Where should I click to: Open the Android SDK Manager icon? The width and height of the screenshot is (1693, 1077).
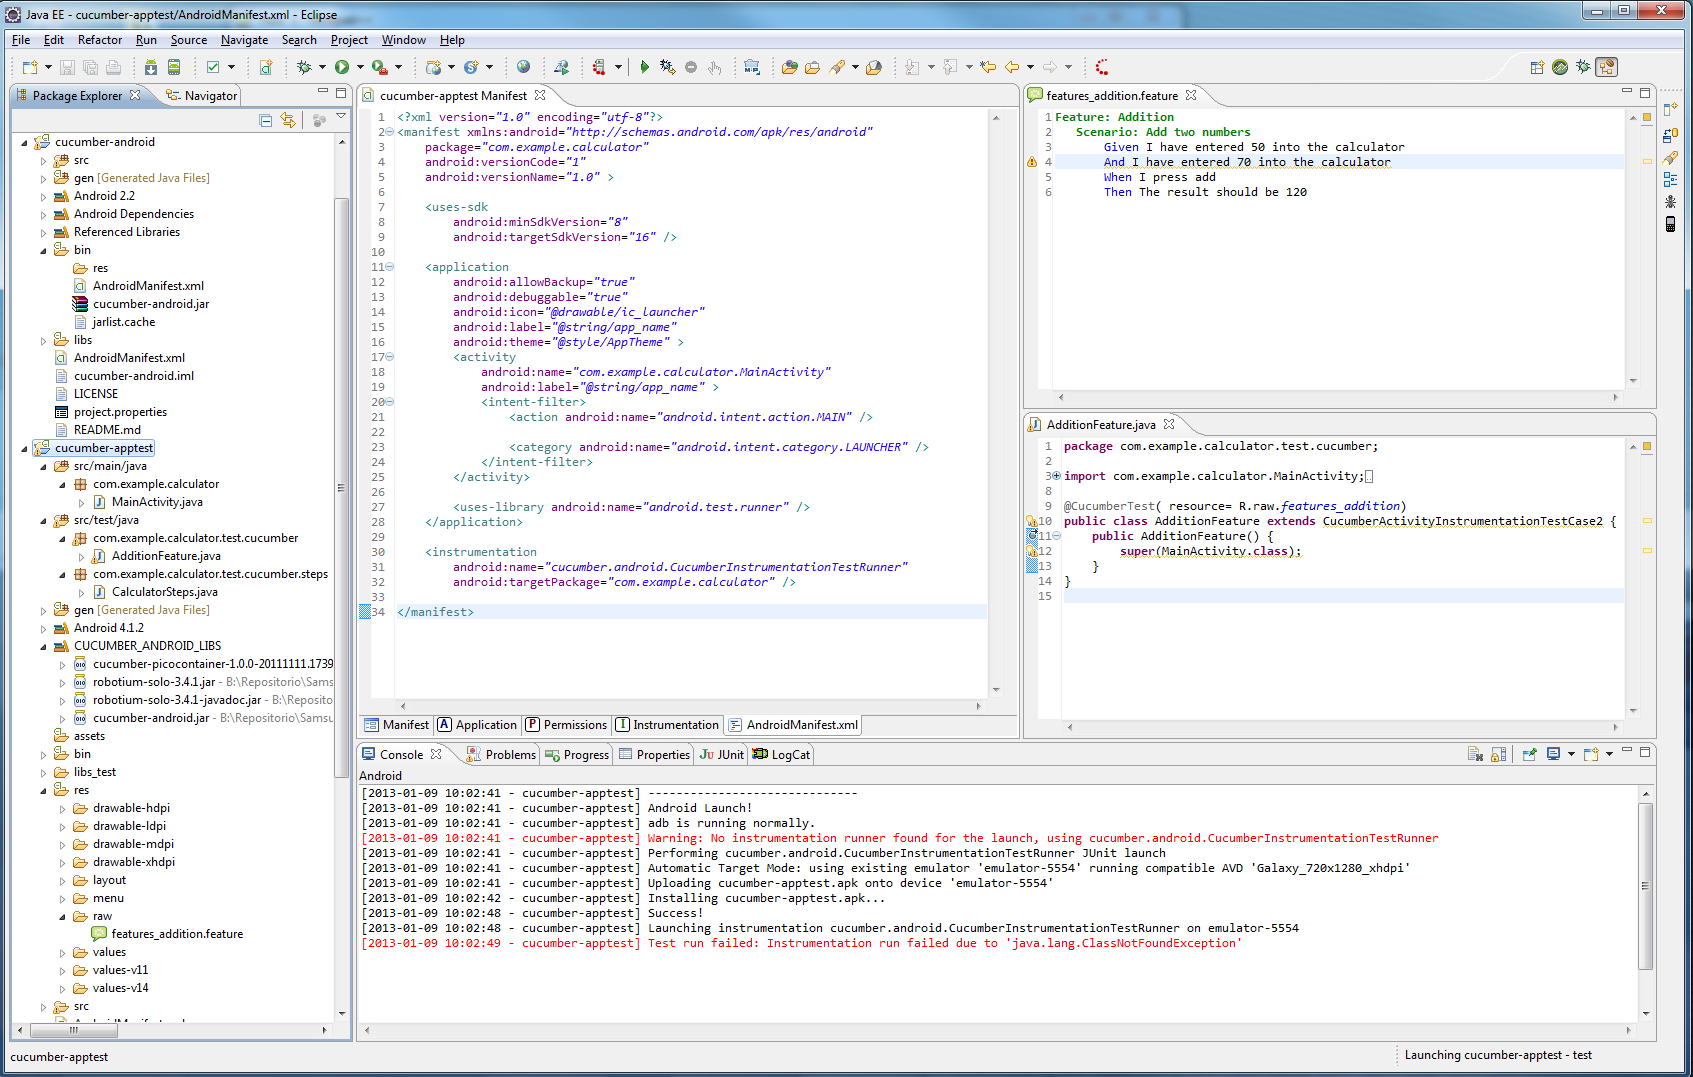coord(150,67)
